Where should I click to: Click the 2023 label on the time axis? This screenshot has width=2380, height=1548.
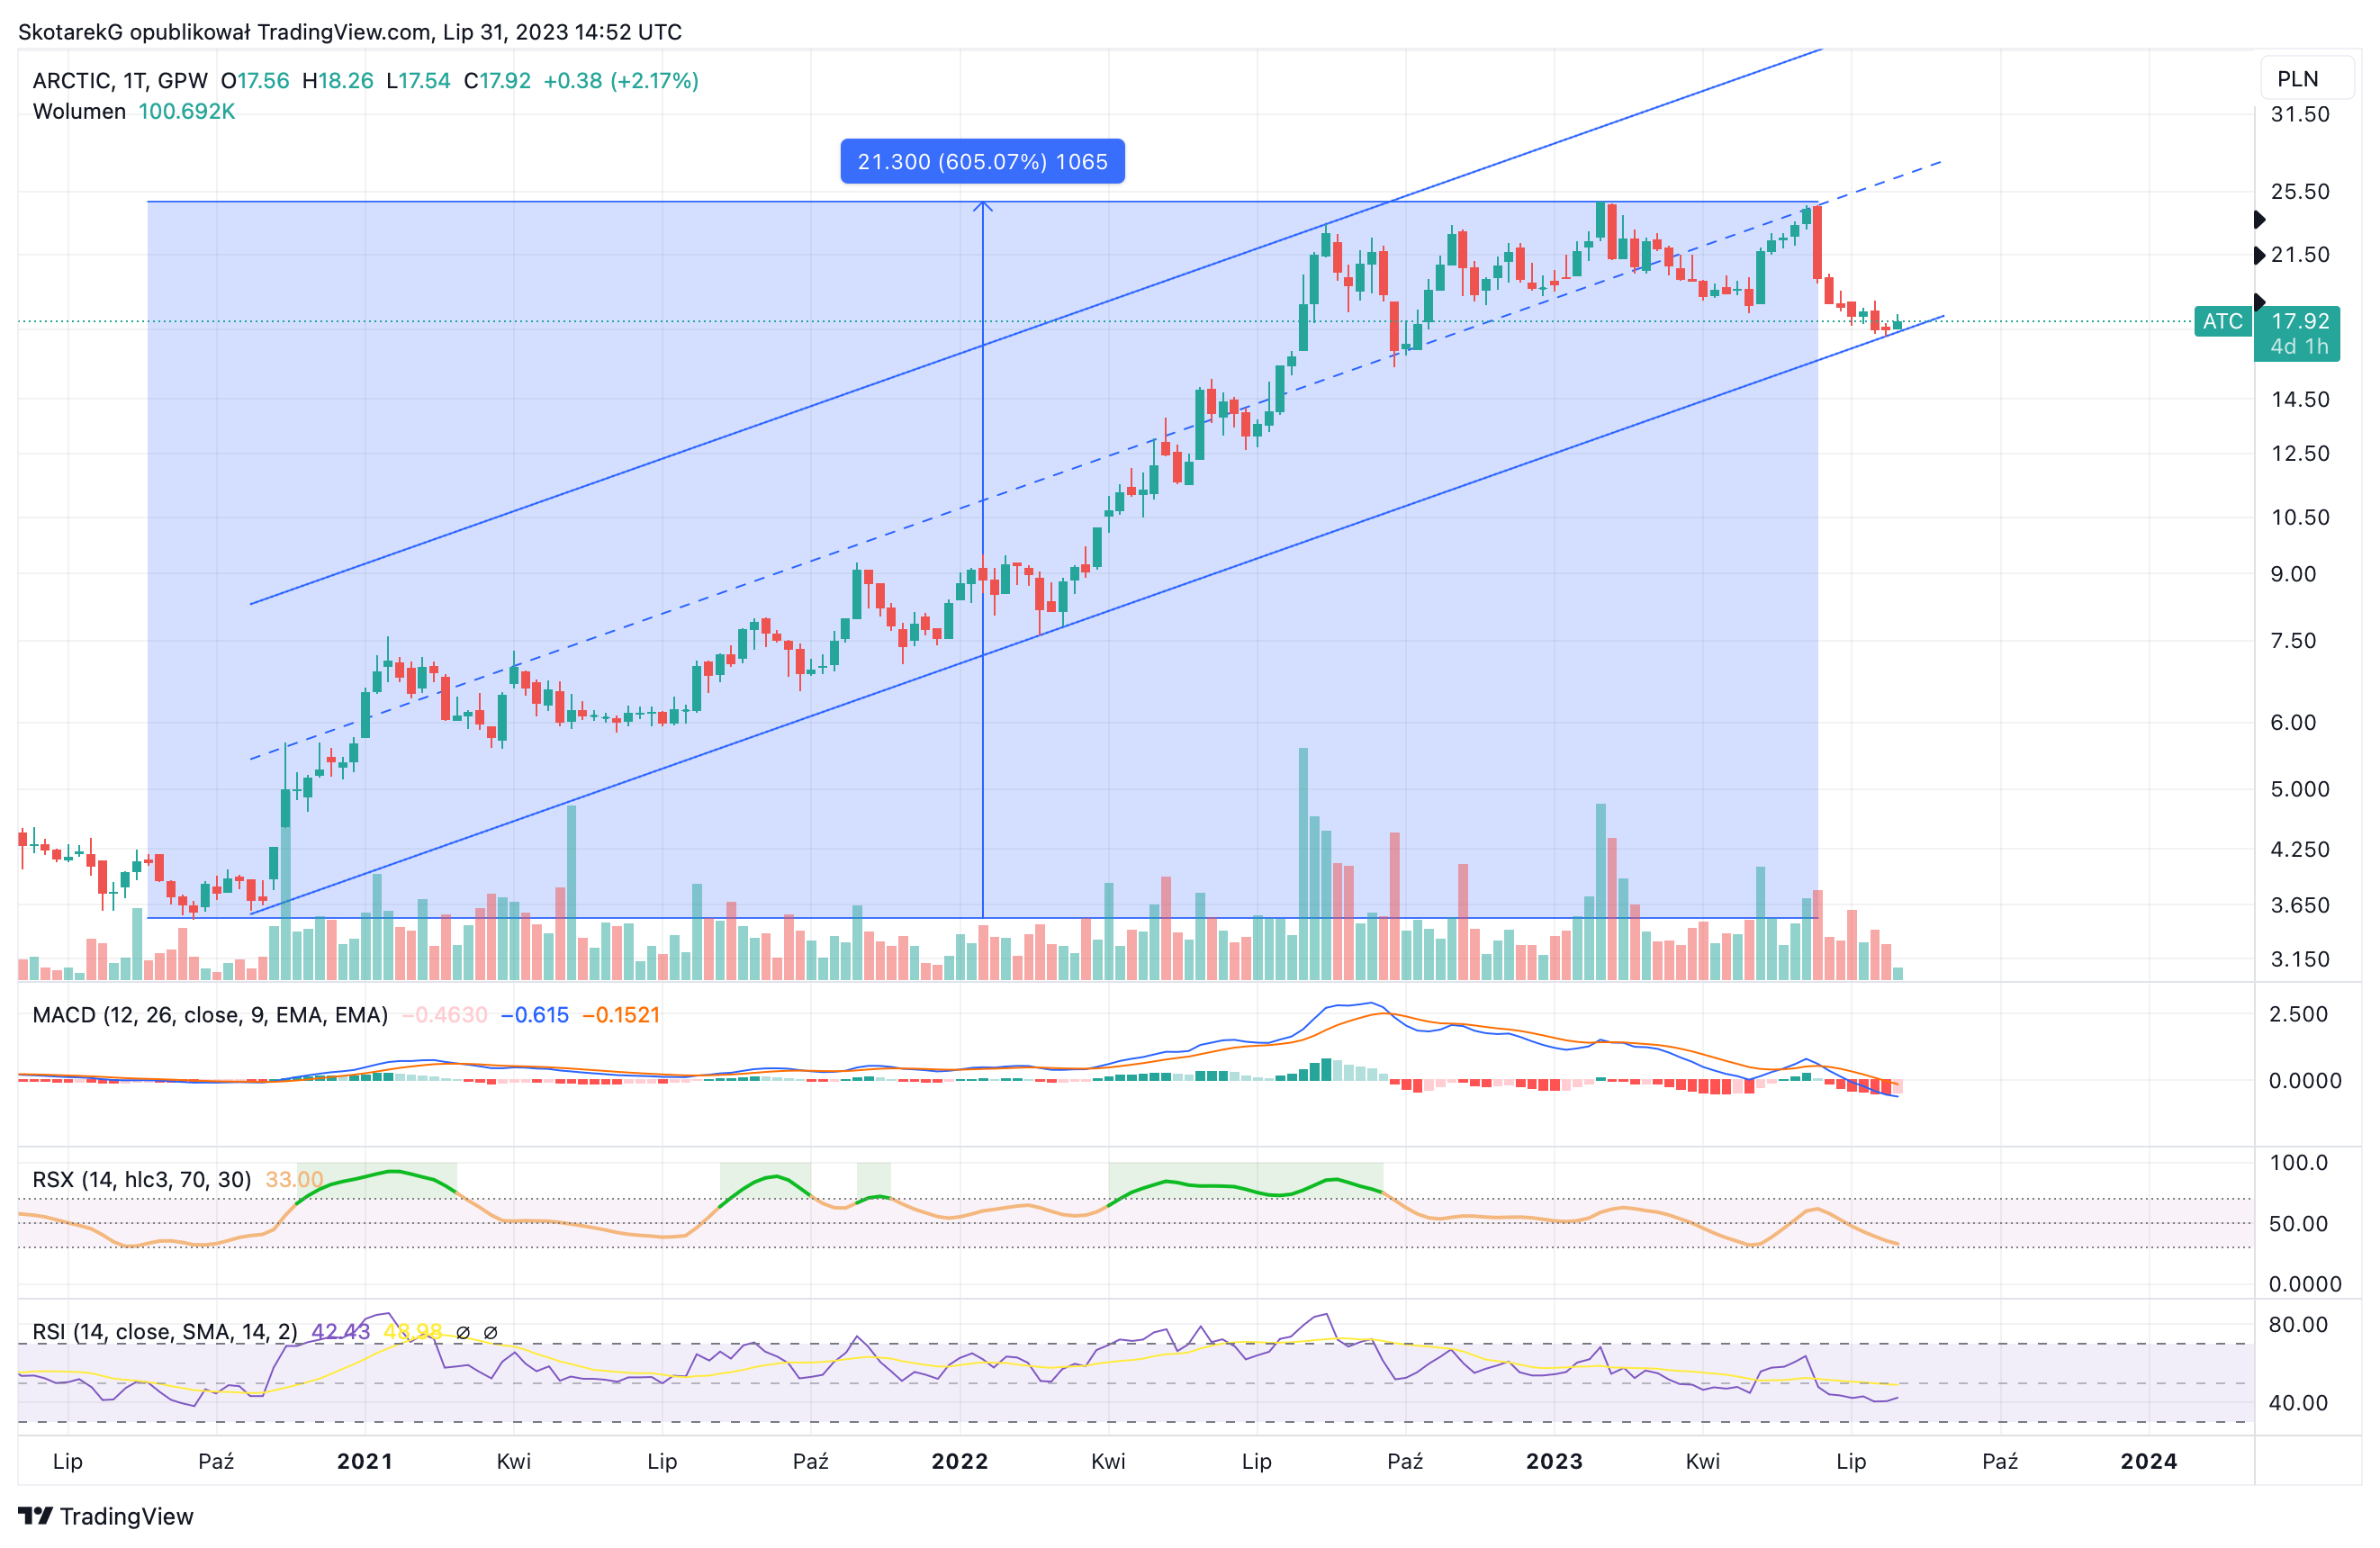pyautogui.click(x=1554, y=1461)
